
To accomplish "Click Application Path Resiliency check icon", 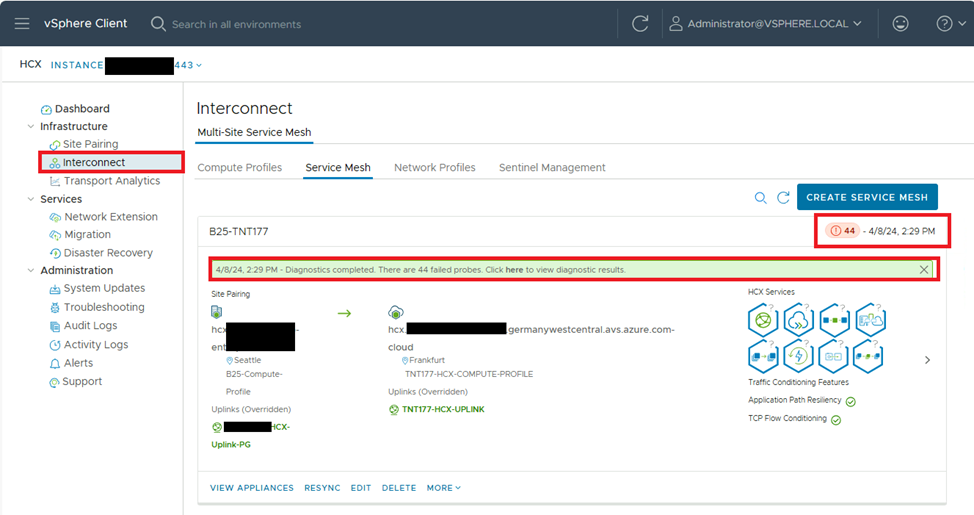I will [851, 402].
